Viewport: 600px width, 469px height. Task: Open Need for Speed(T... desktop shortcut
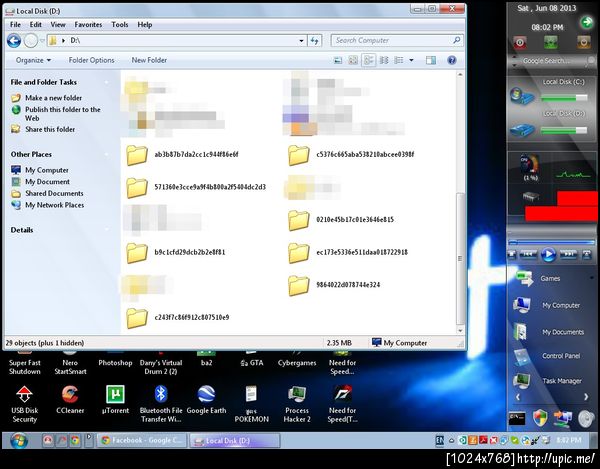coord(342,404)
